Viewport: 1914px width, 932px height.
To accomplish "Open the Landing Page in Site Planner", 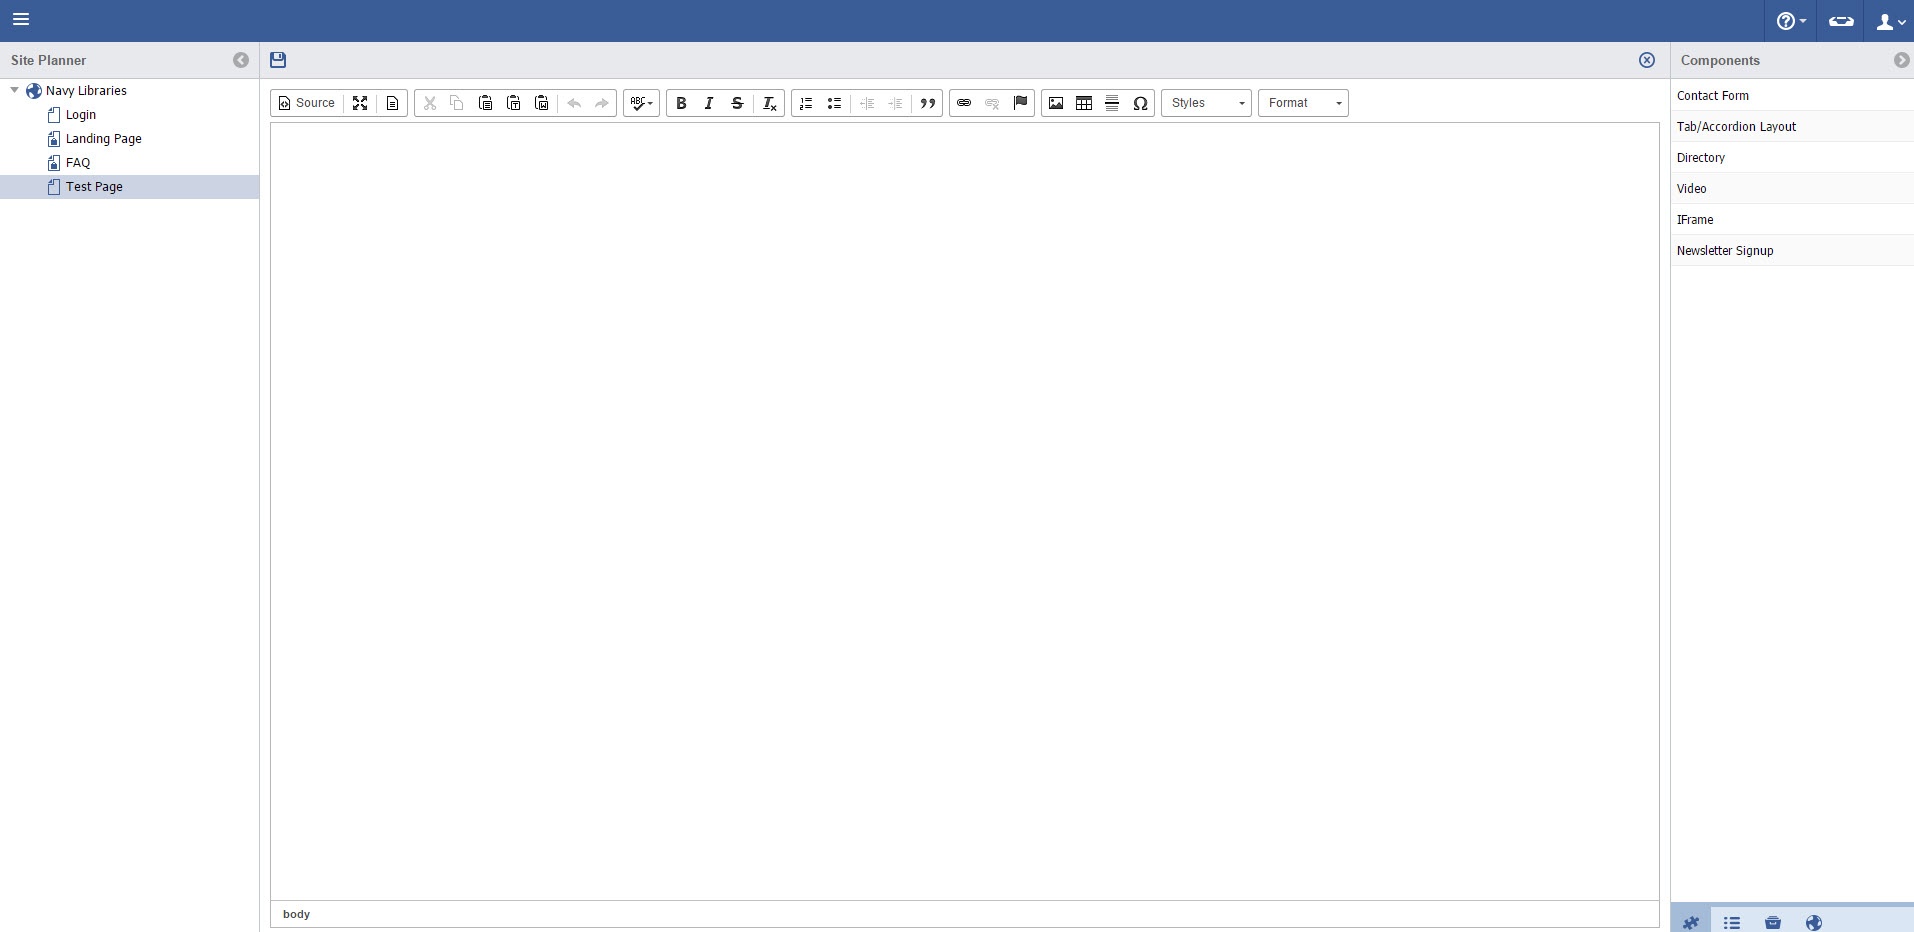I will point(103,139).
